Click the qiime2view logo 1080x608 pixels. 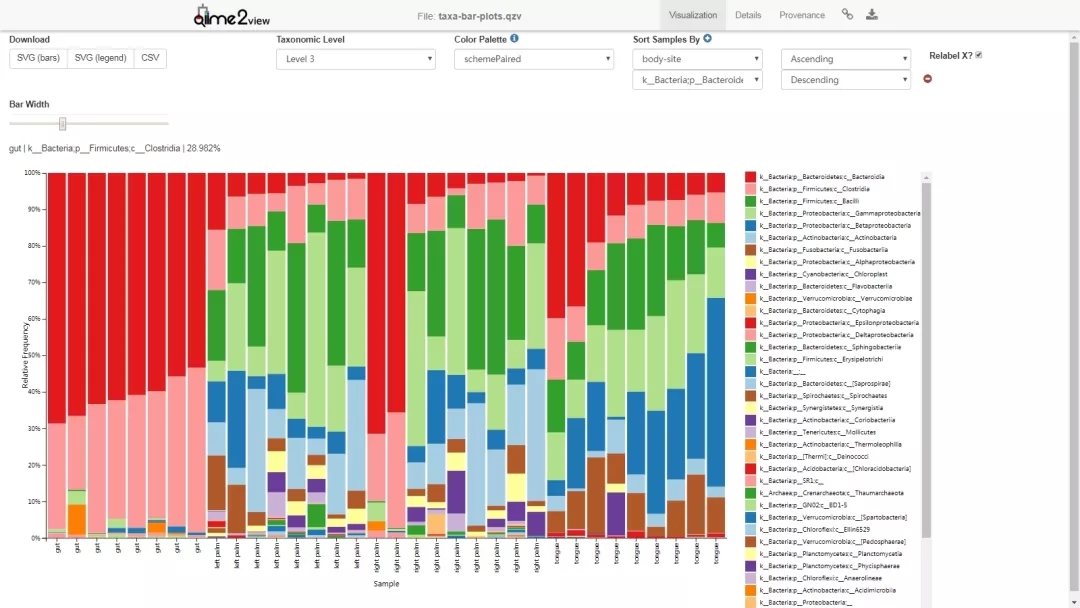tap(231, 15)
